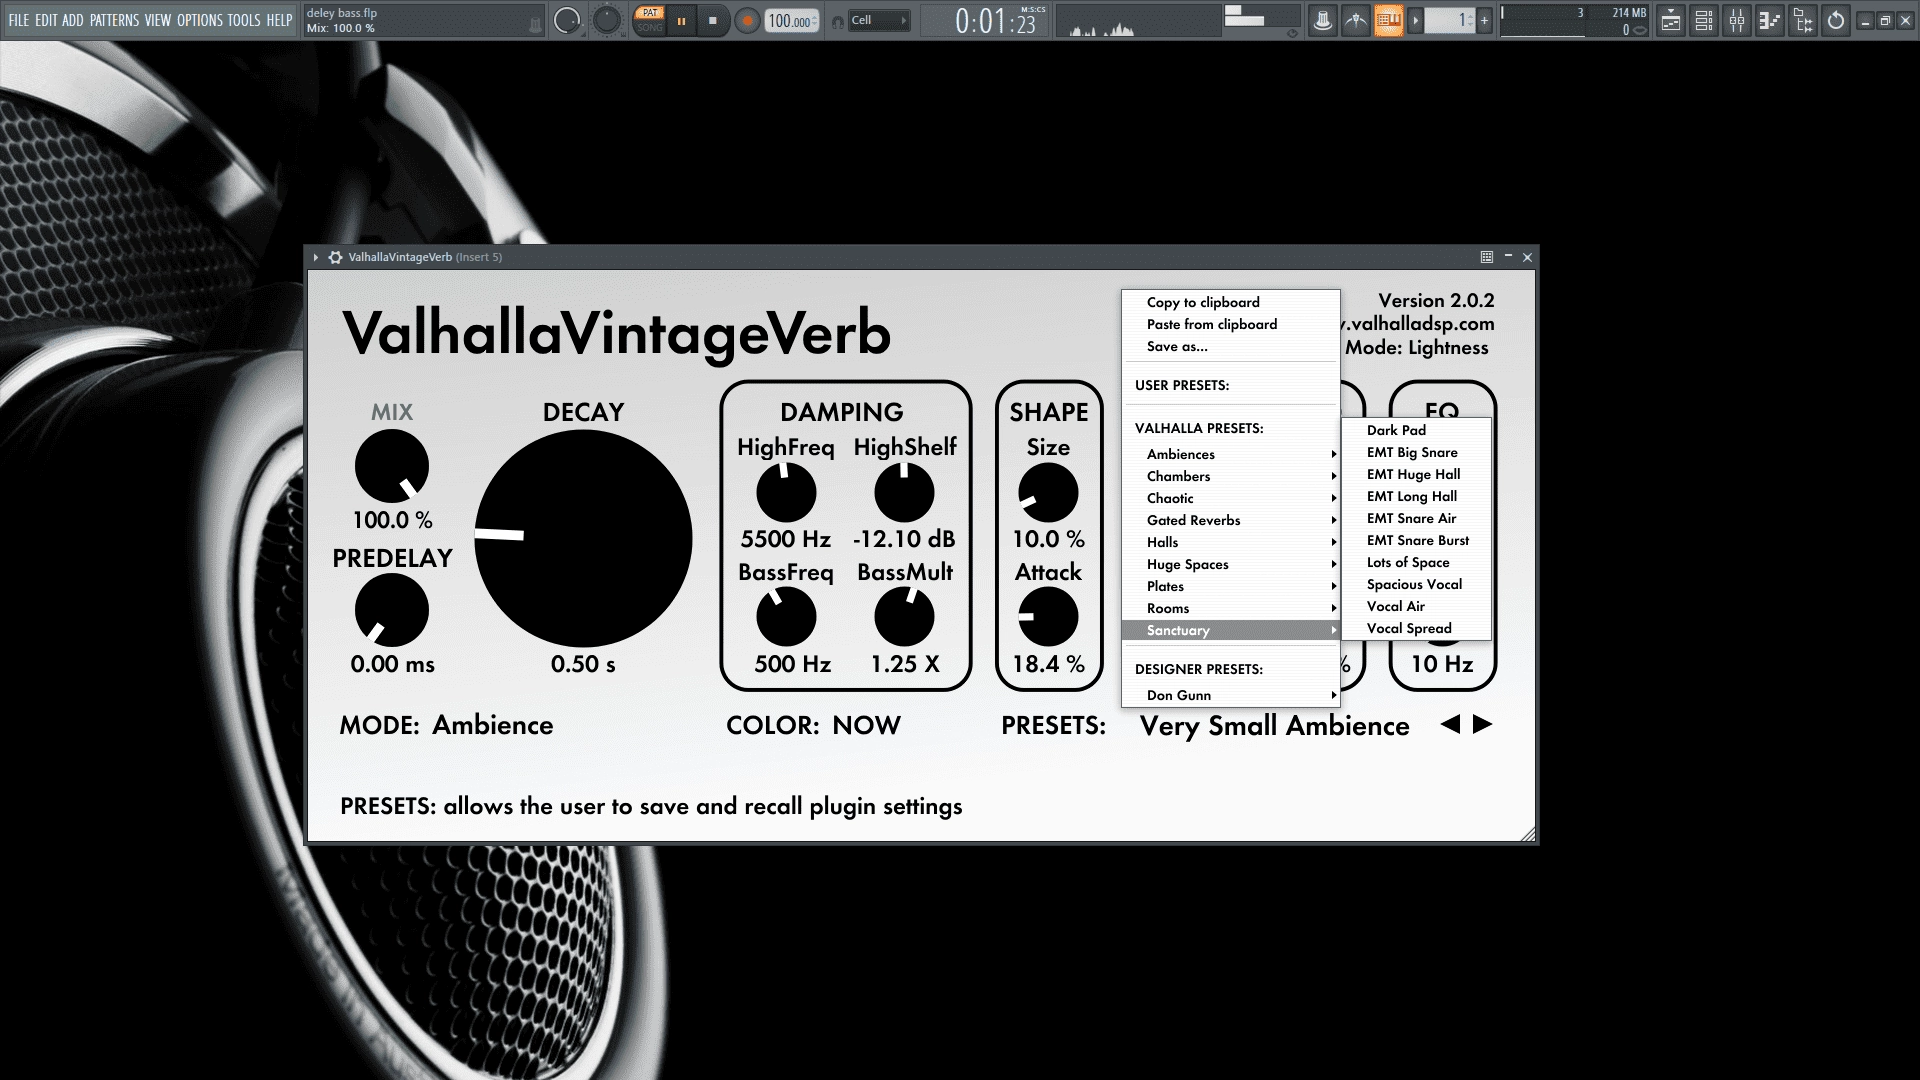Click the master volume knob in toolbar
1920x1080 pixels.
(x=567, y=20)
